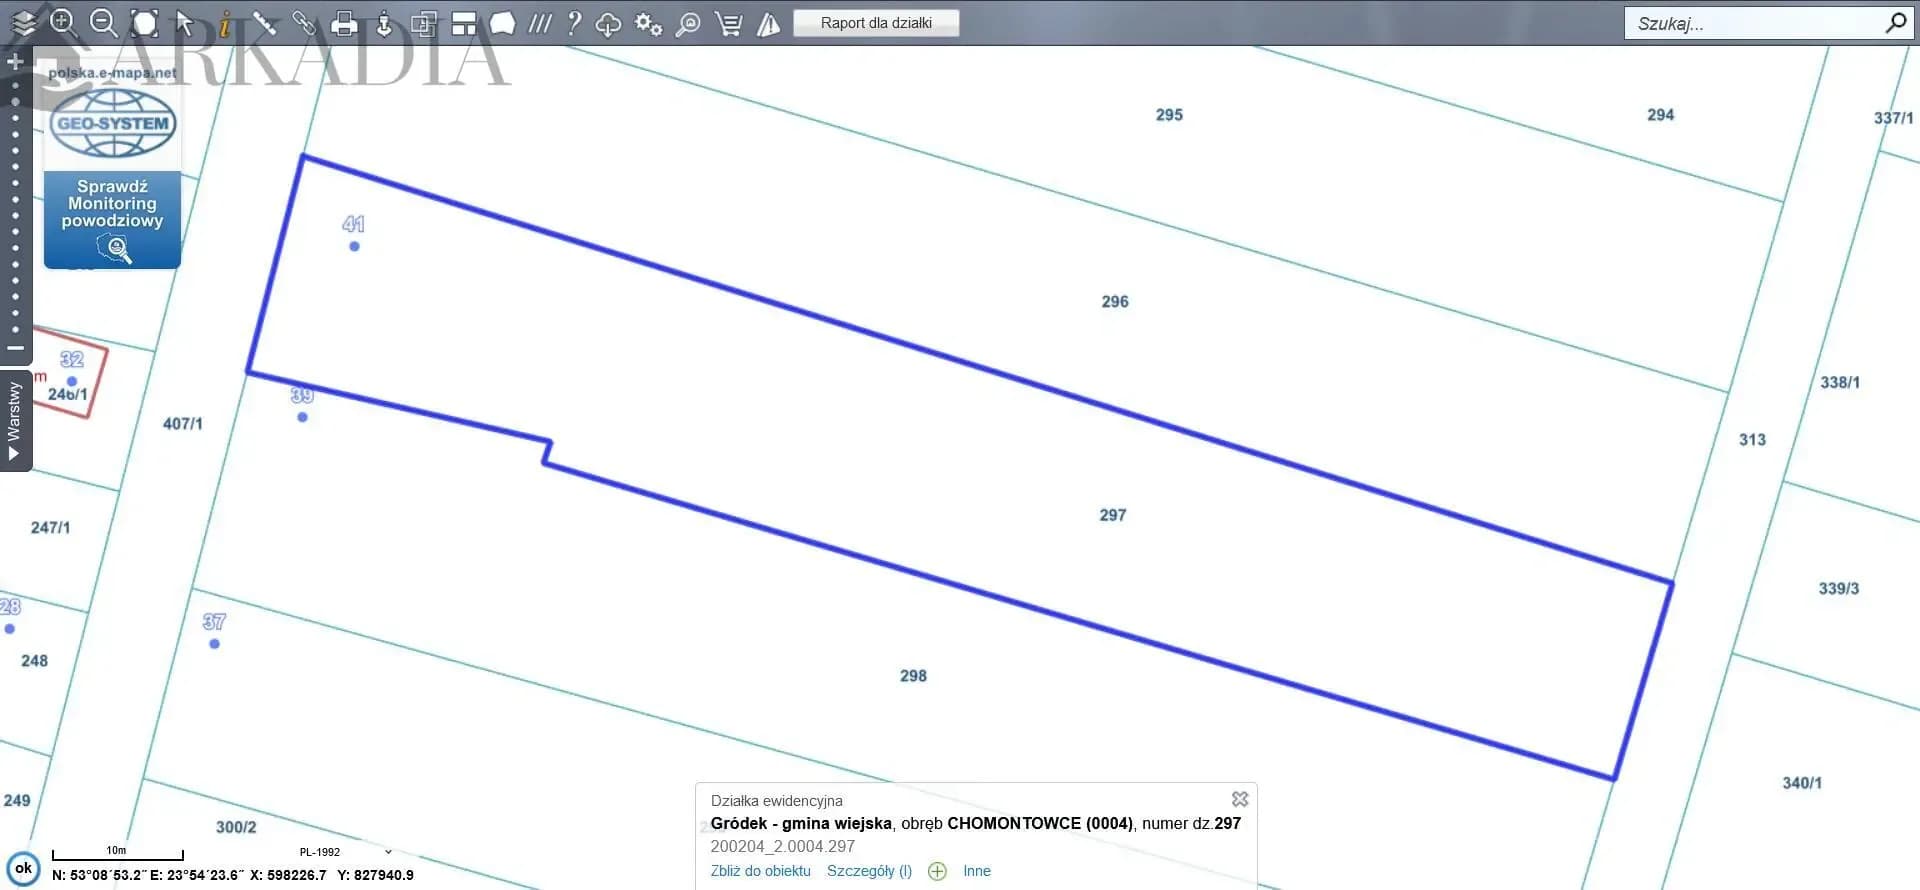Viewport: 1920px width, 890px height.
Task: Open the gears settings icon
Action: coord(649,24)
